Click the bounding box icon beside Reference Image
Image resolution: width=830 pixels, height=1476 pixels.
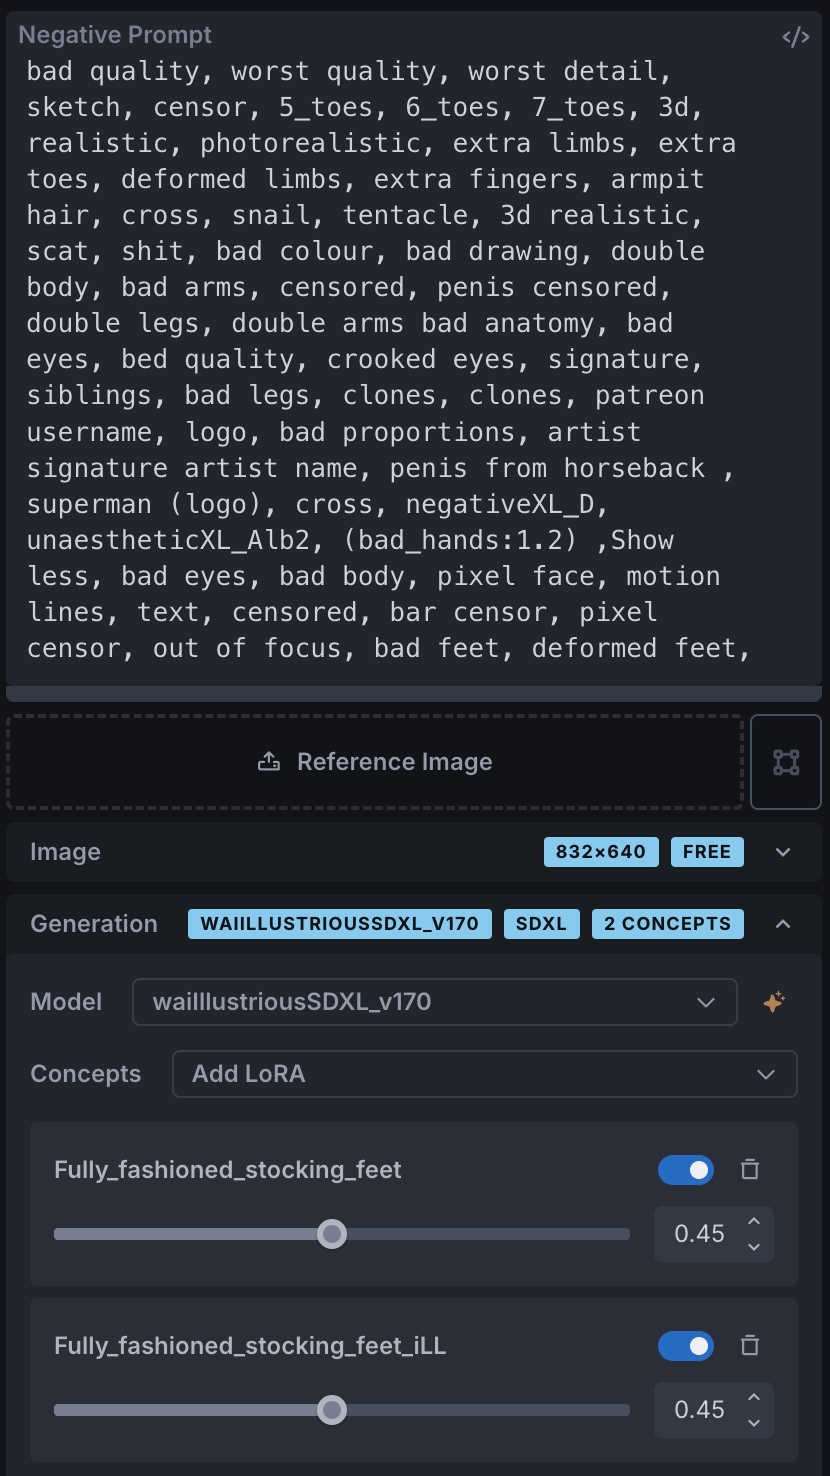point(786,762)
